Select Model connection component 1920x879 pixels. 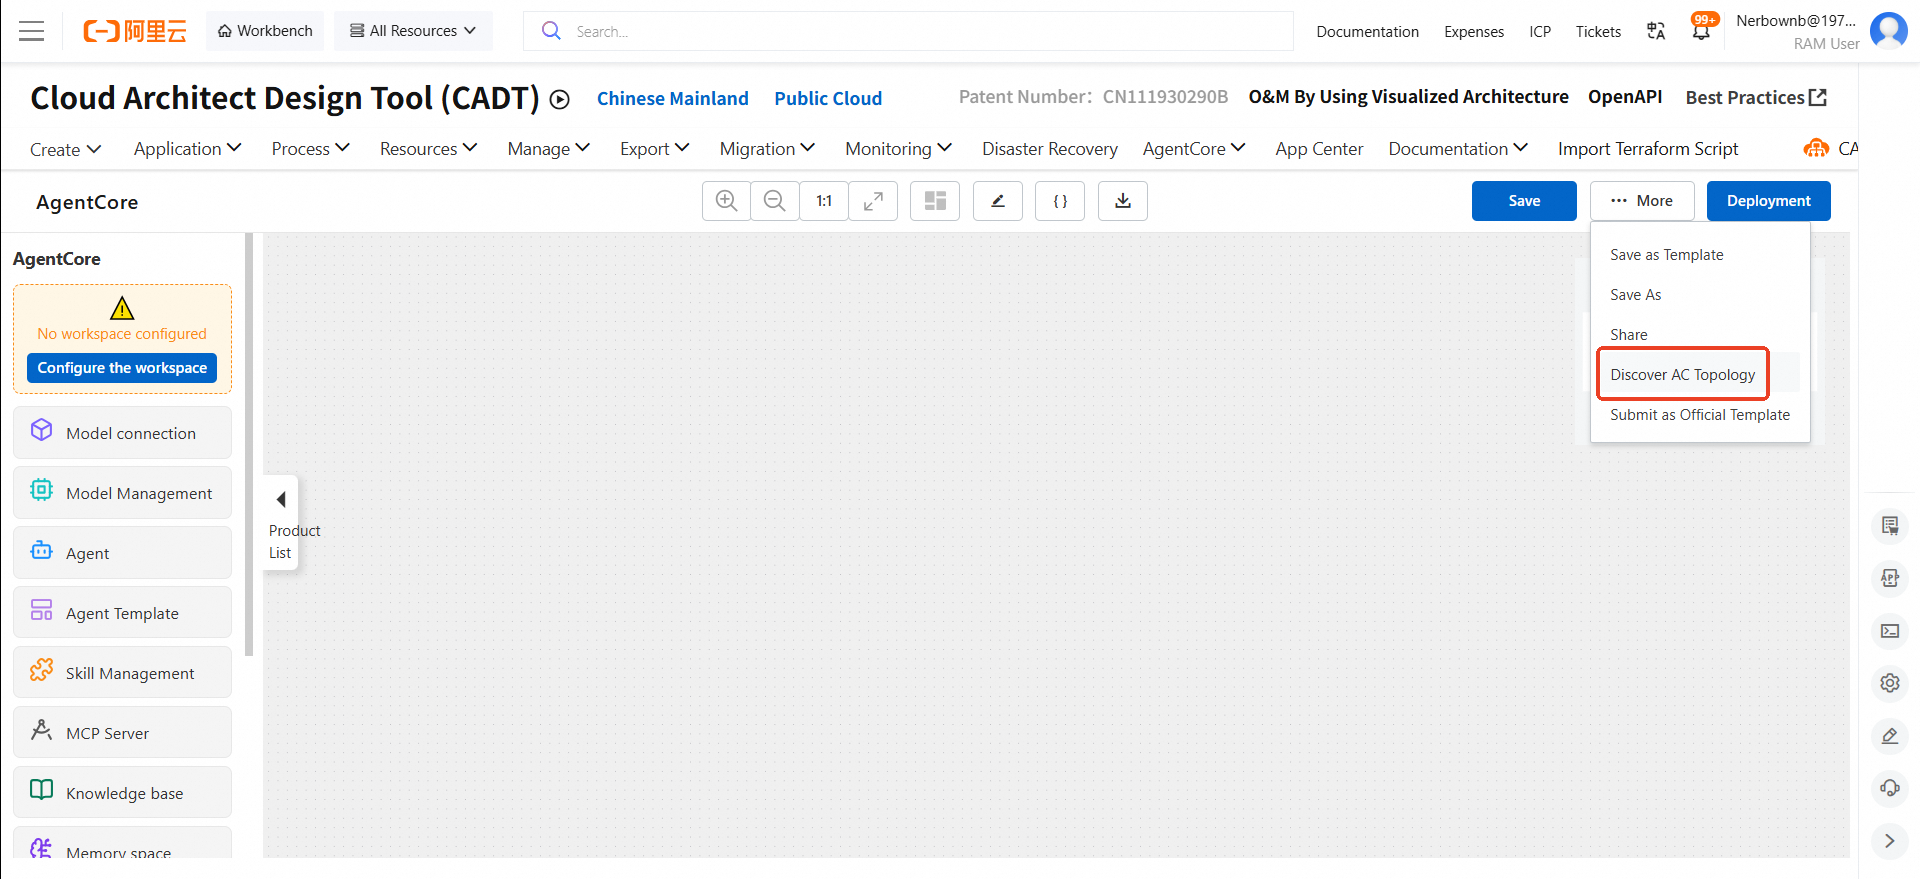point(122,433)
